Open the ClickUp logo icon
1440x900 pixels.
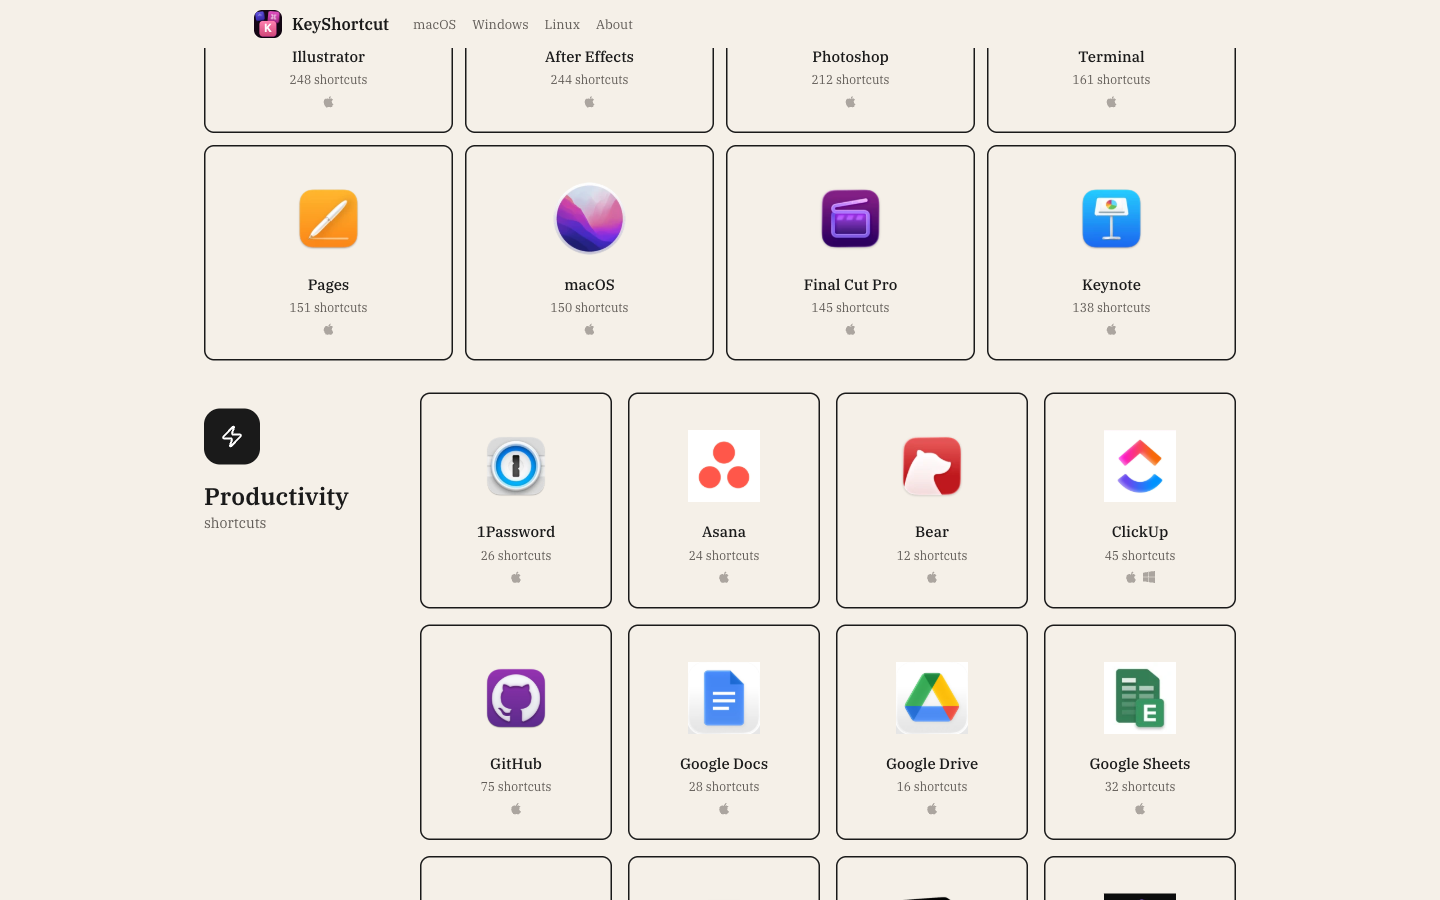tap(1140, 466)
